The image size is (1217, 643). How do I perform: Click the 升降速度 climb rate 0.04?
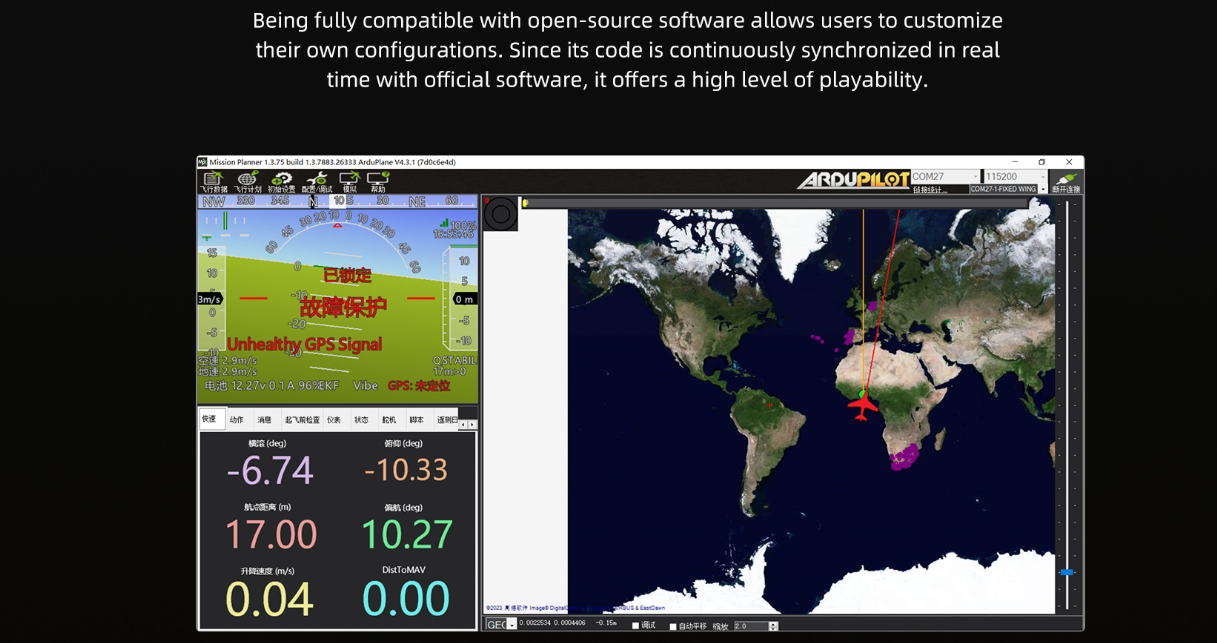click(269, 598)
